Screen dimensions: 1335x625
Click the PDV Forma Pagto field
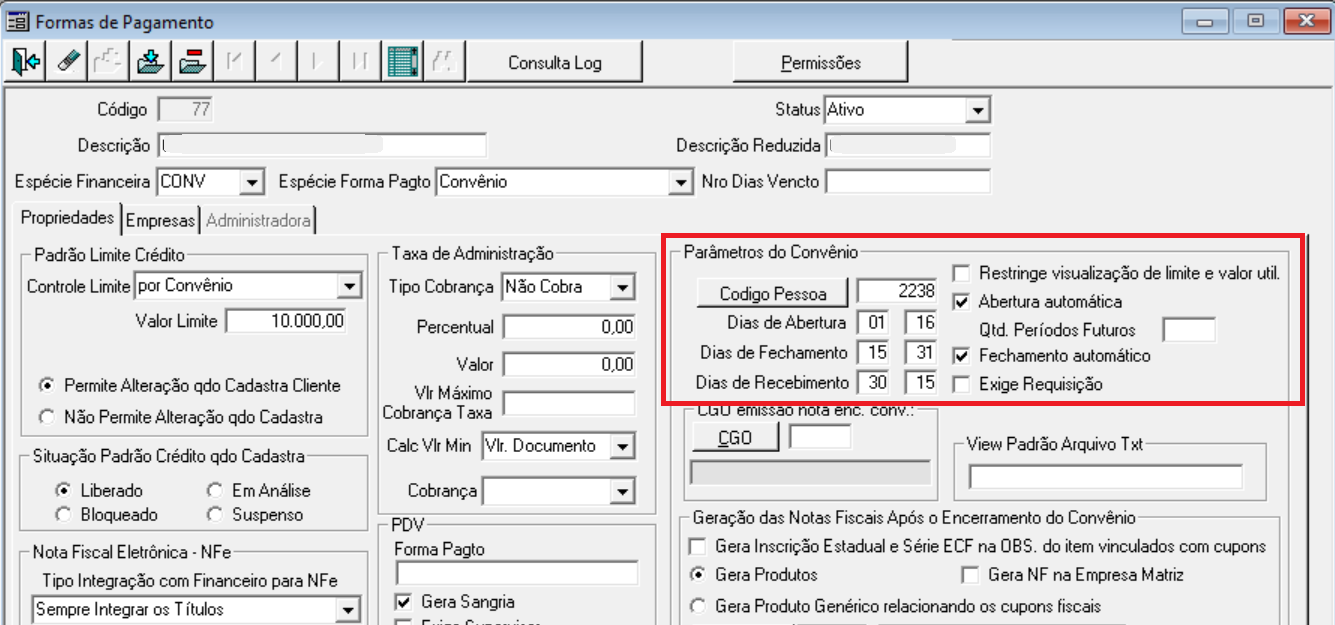517,573
